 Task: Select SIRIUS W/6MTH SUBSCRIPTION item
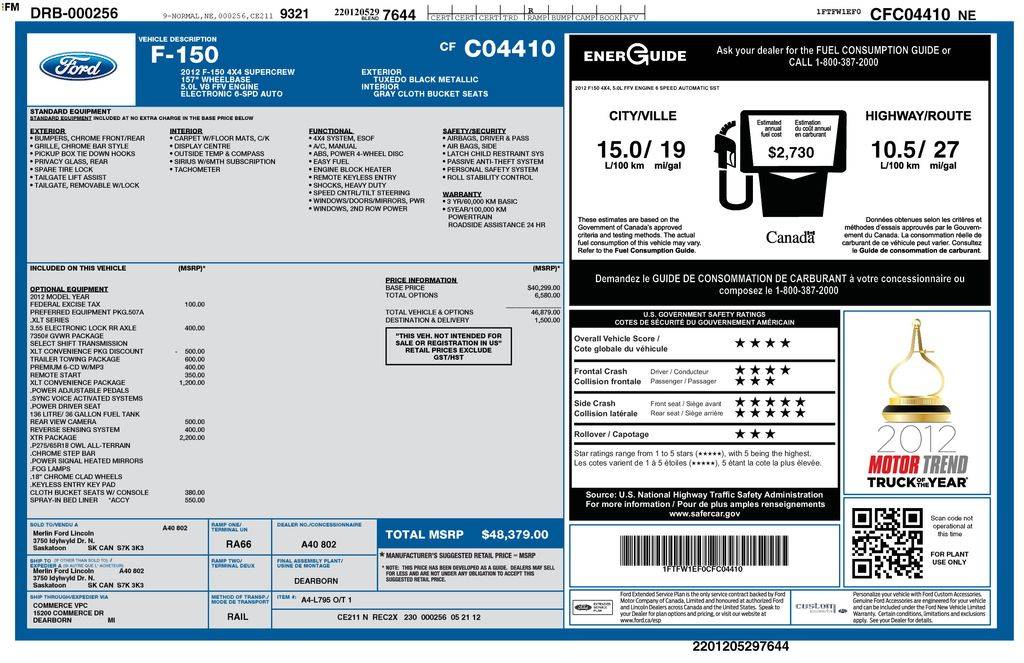coord(223,162)
